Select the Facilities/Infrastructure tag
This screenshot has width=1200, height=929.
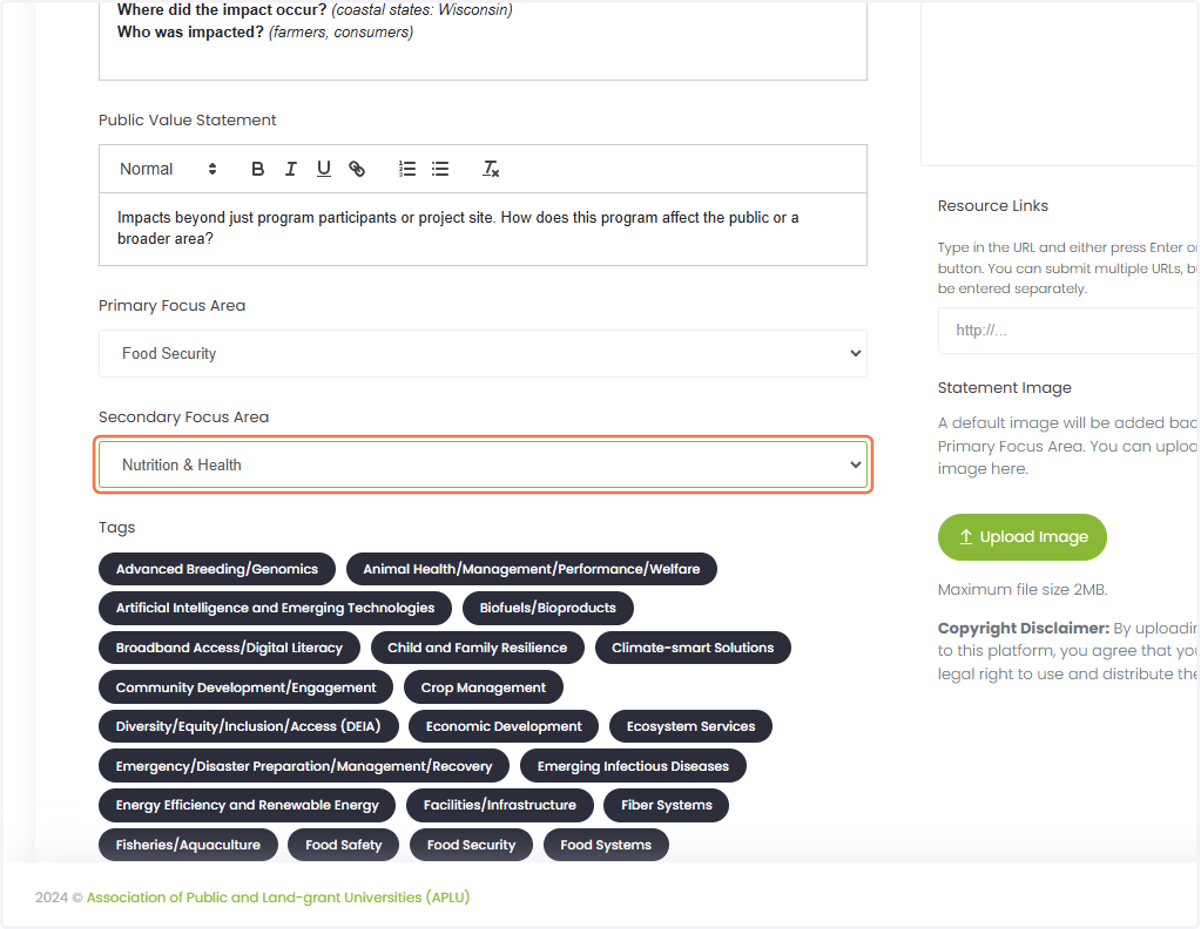[x=500, y=805]
